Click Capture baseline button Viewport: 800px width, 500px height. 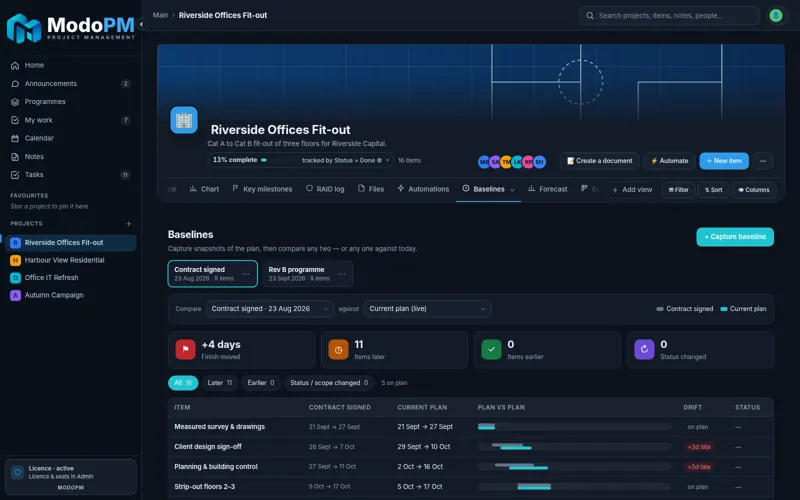click(735, 237)
